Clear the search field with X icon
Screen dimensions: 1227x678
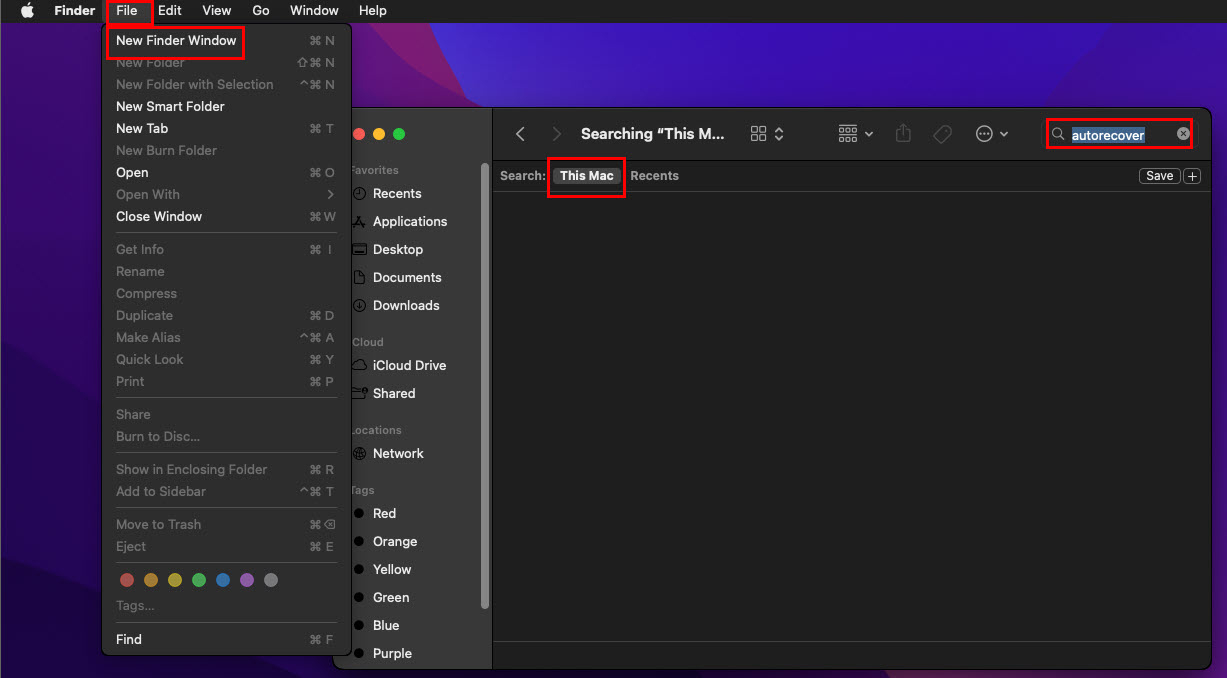(1183, 134)
